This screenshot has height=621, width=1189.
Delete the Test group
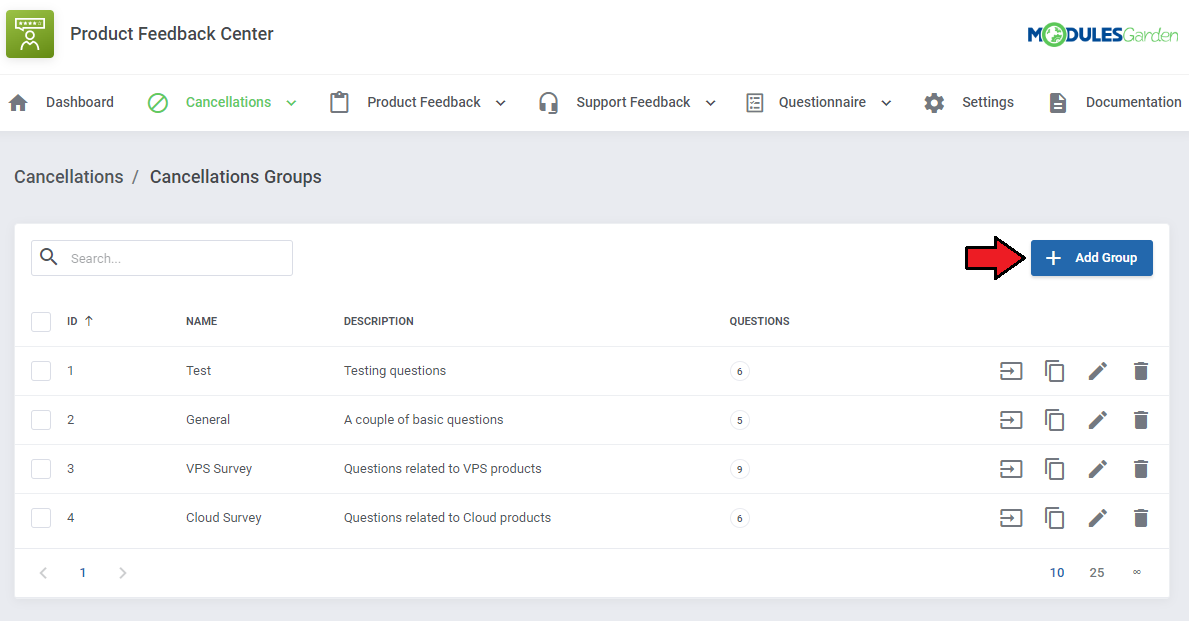click(x=1140, y=371)
